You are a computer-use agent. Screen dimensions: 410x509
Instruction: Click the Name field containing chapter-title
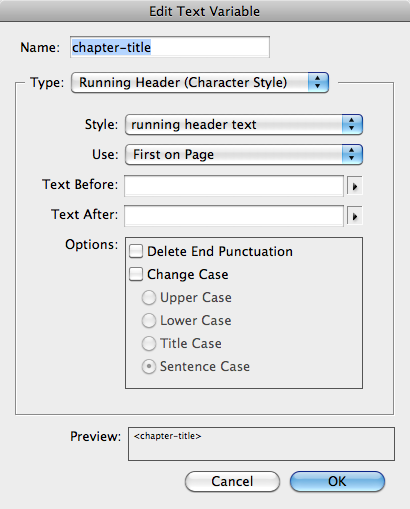[170, 47]
